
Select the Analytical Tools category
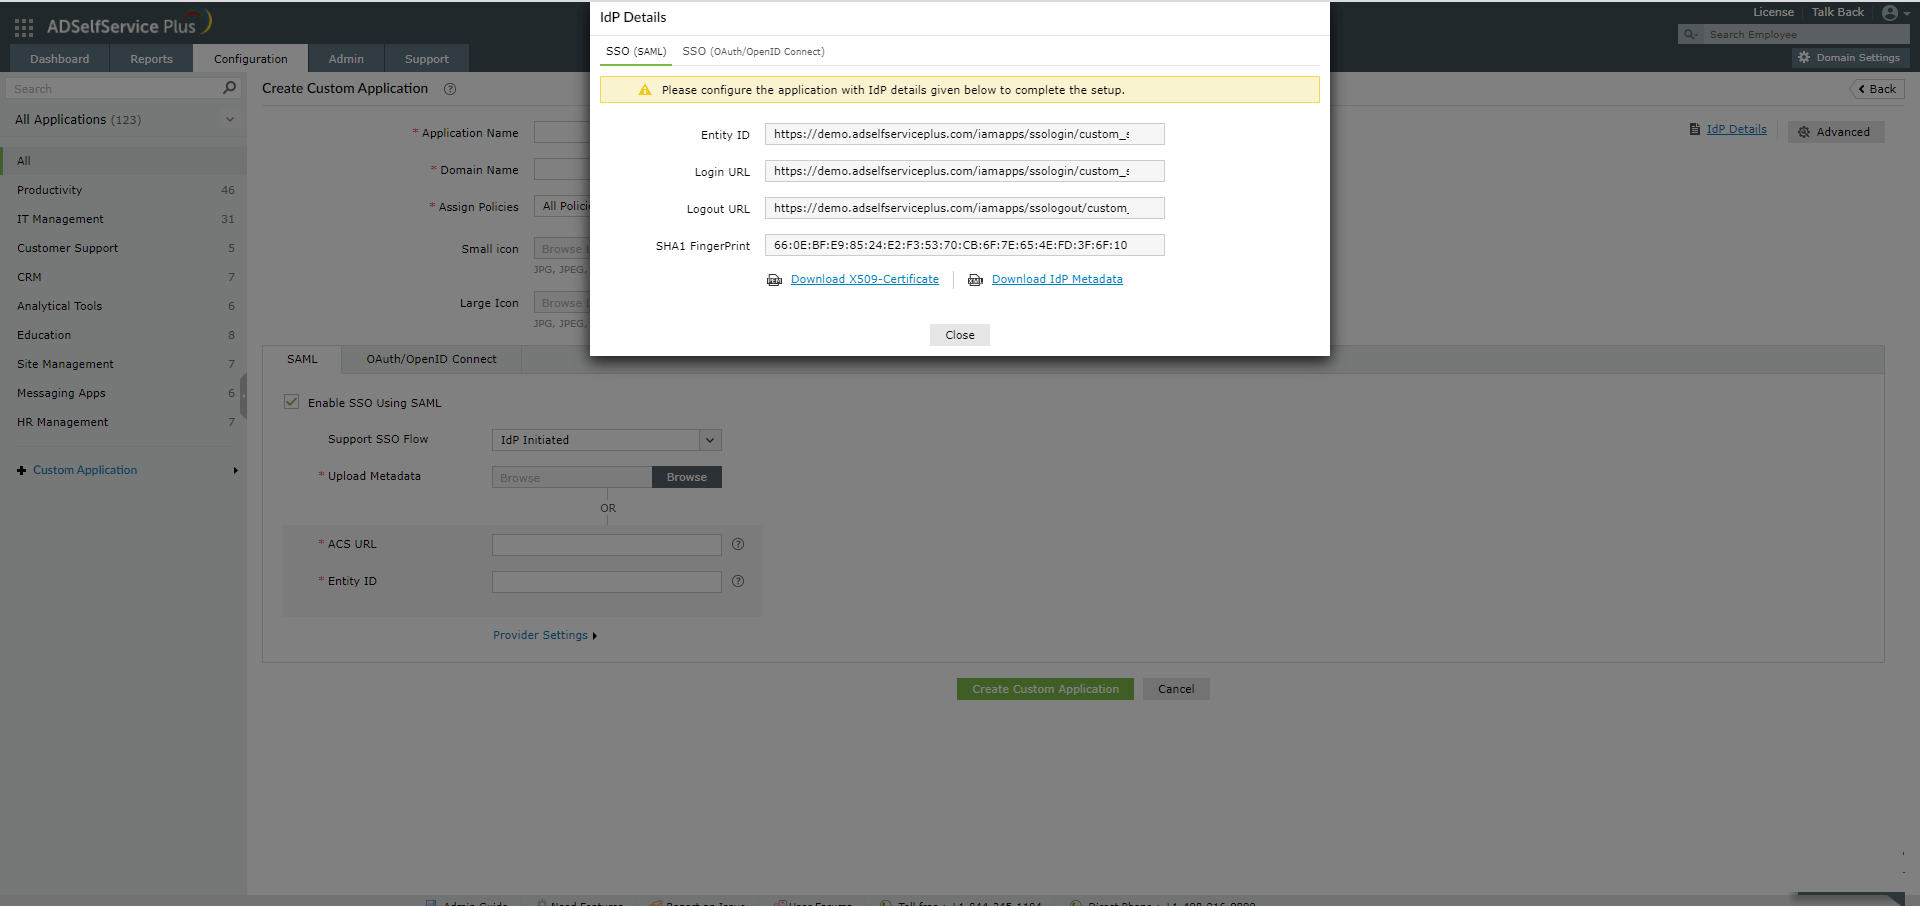pyautogui.click(x=123, y=306)
